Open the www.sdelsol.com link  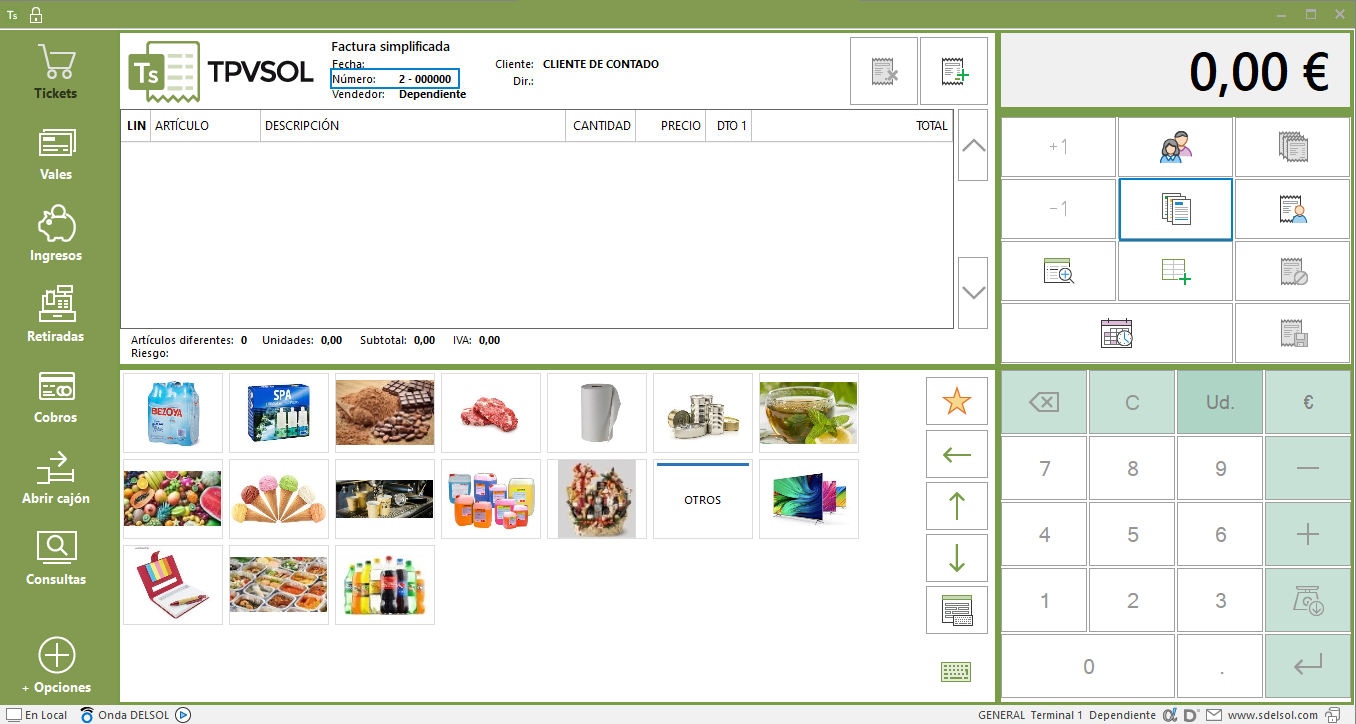pyautogui.click(x=1271, y=715)
